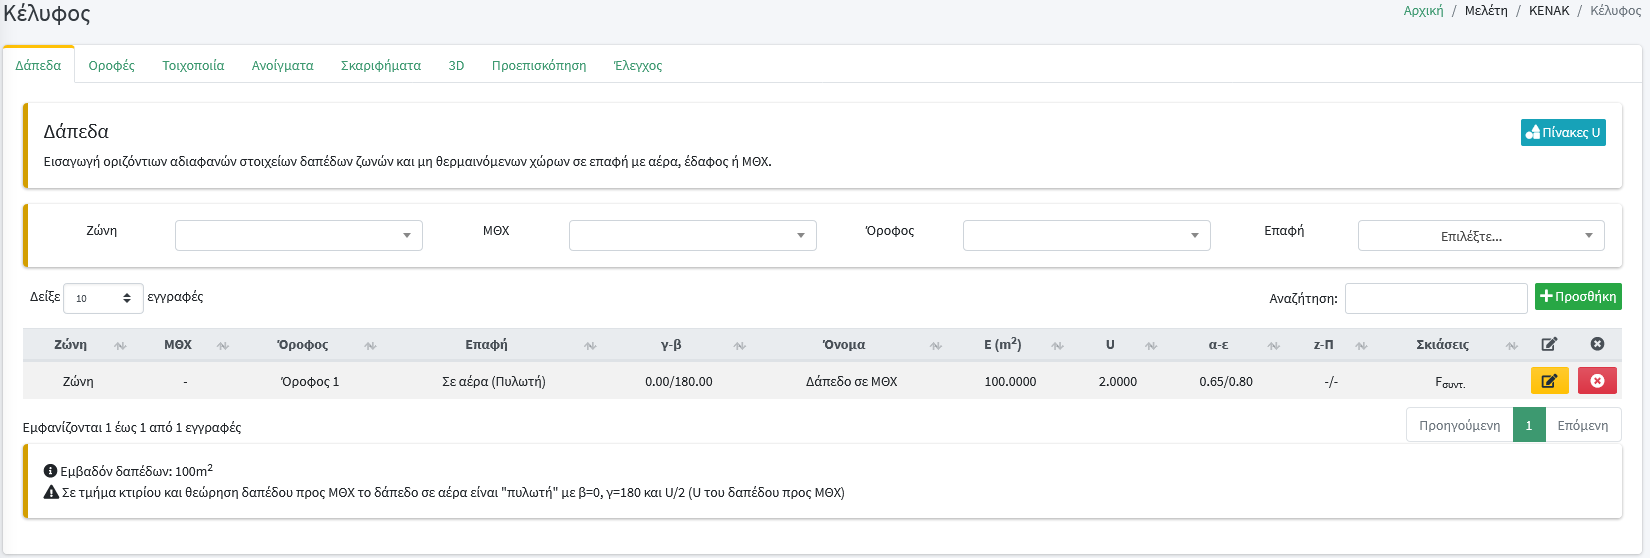This screenshot has height=558, width=1650.
Task: Open the Τοιχοποιία tab
Action: pos(193,66)
